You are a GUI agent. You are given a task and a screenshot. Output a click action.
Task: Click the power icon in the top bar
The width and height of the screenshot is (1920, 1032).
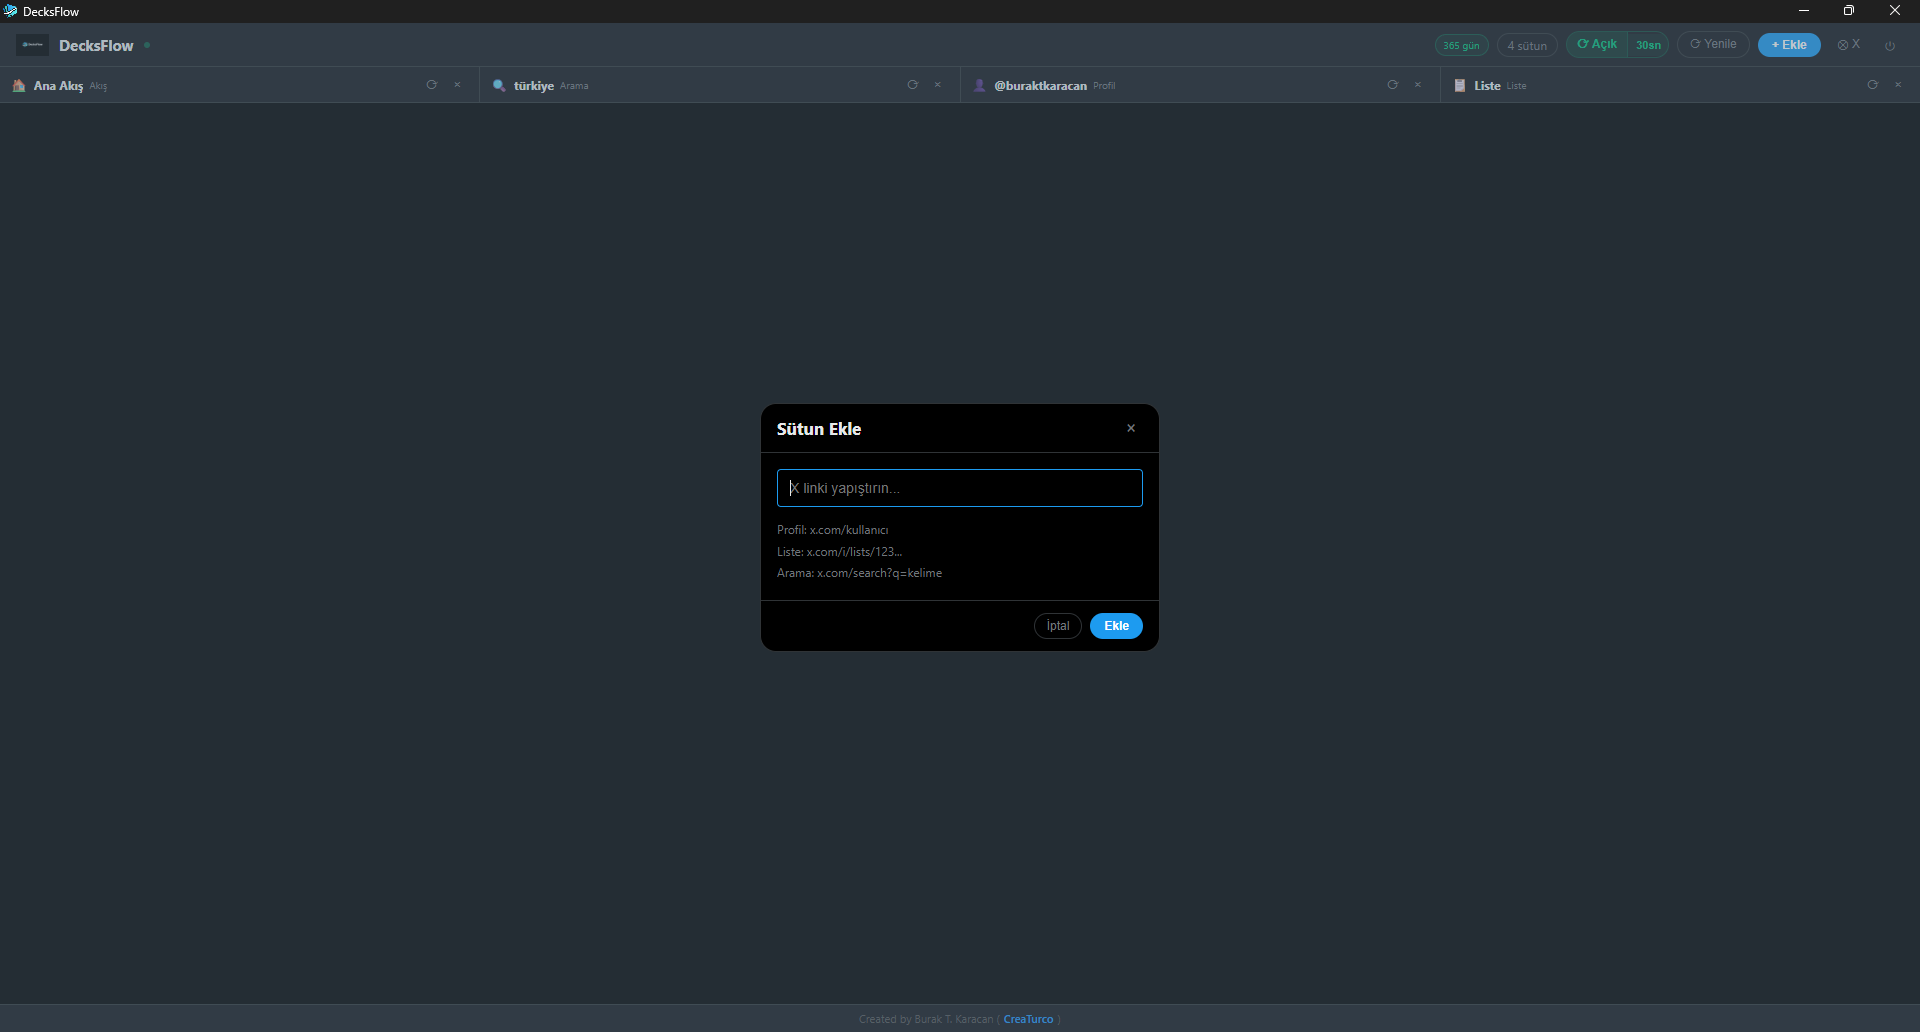1890,46
